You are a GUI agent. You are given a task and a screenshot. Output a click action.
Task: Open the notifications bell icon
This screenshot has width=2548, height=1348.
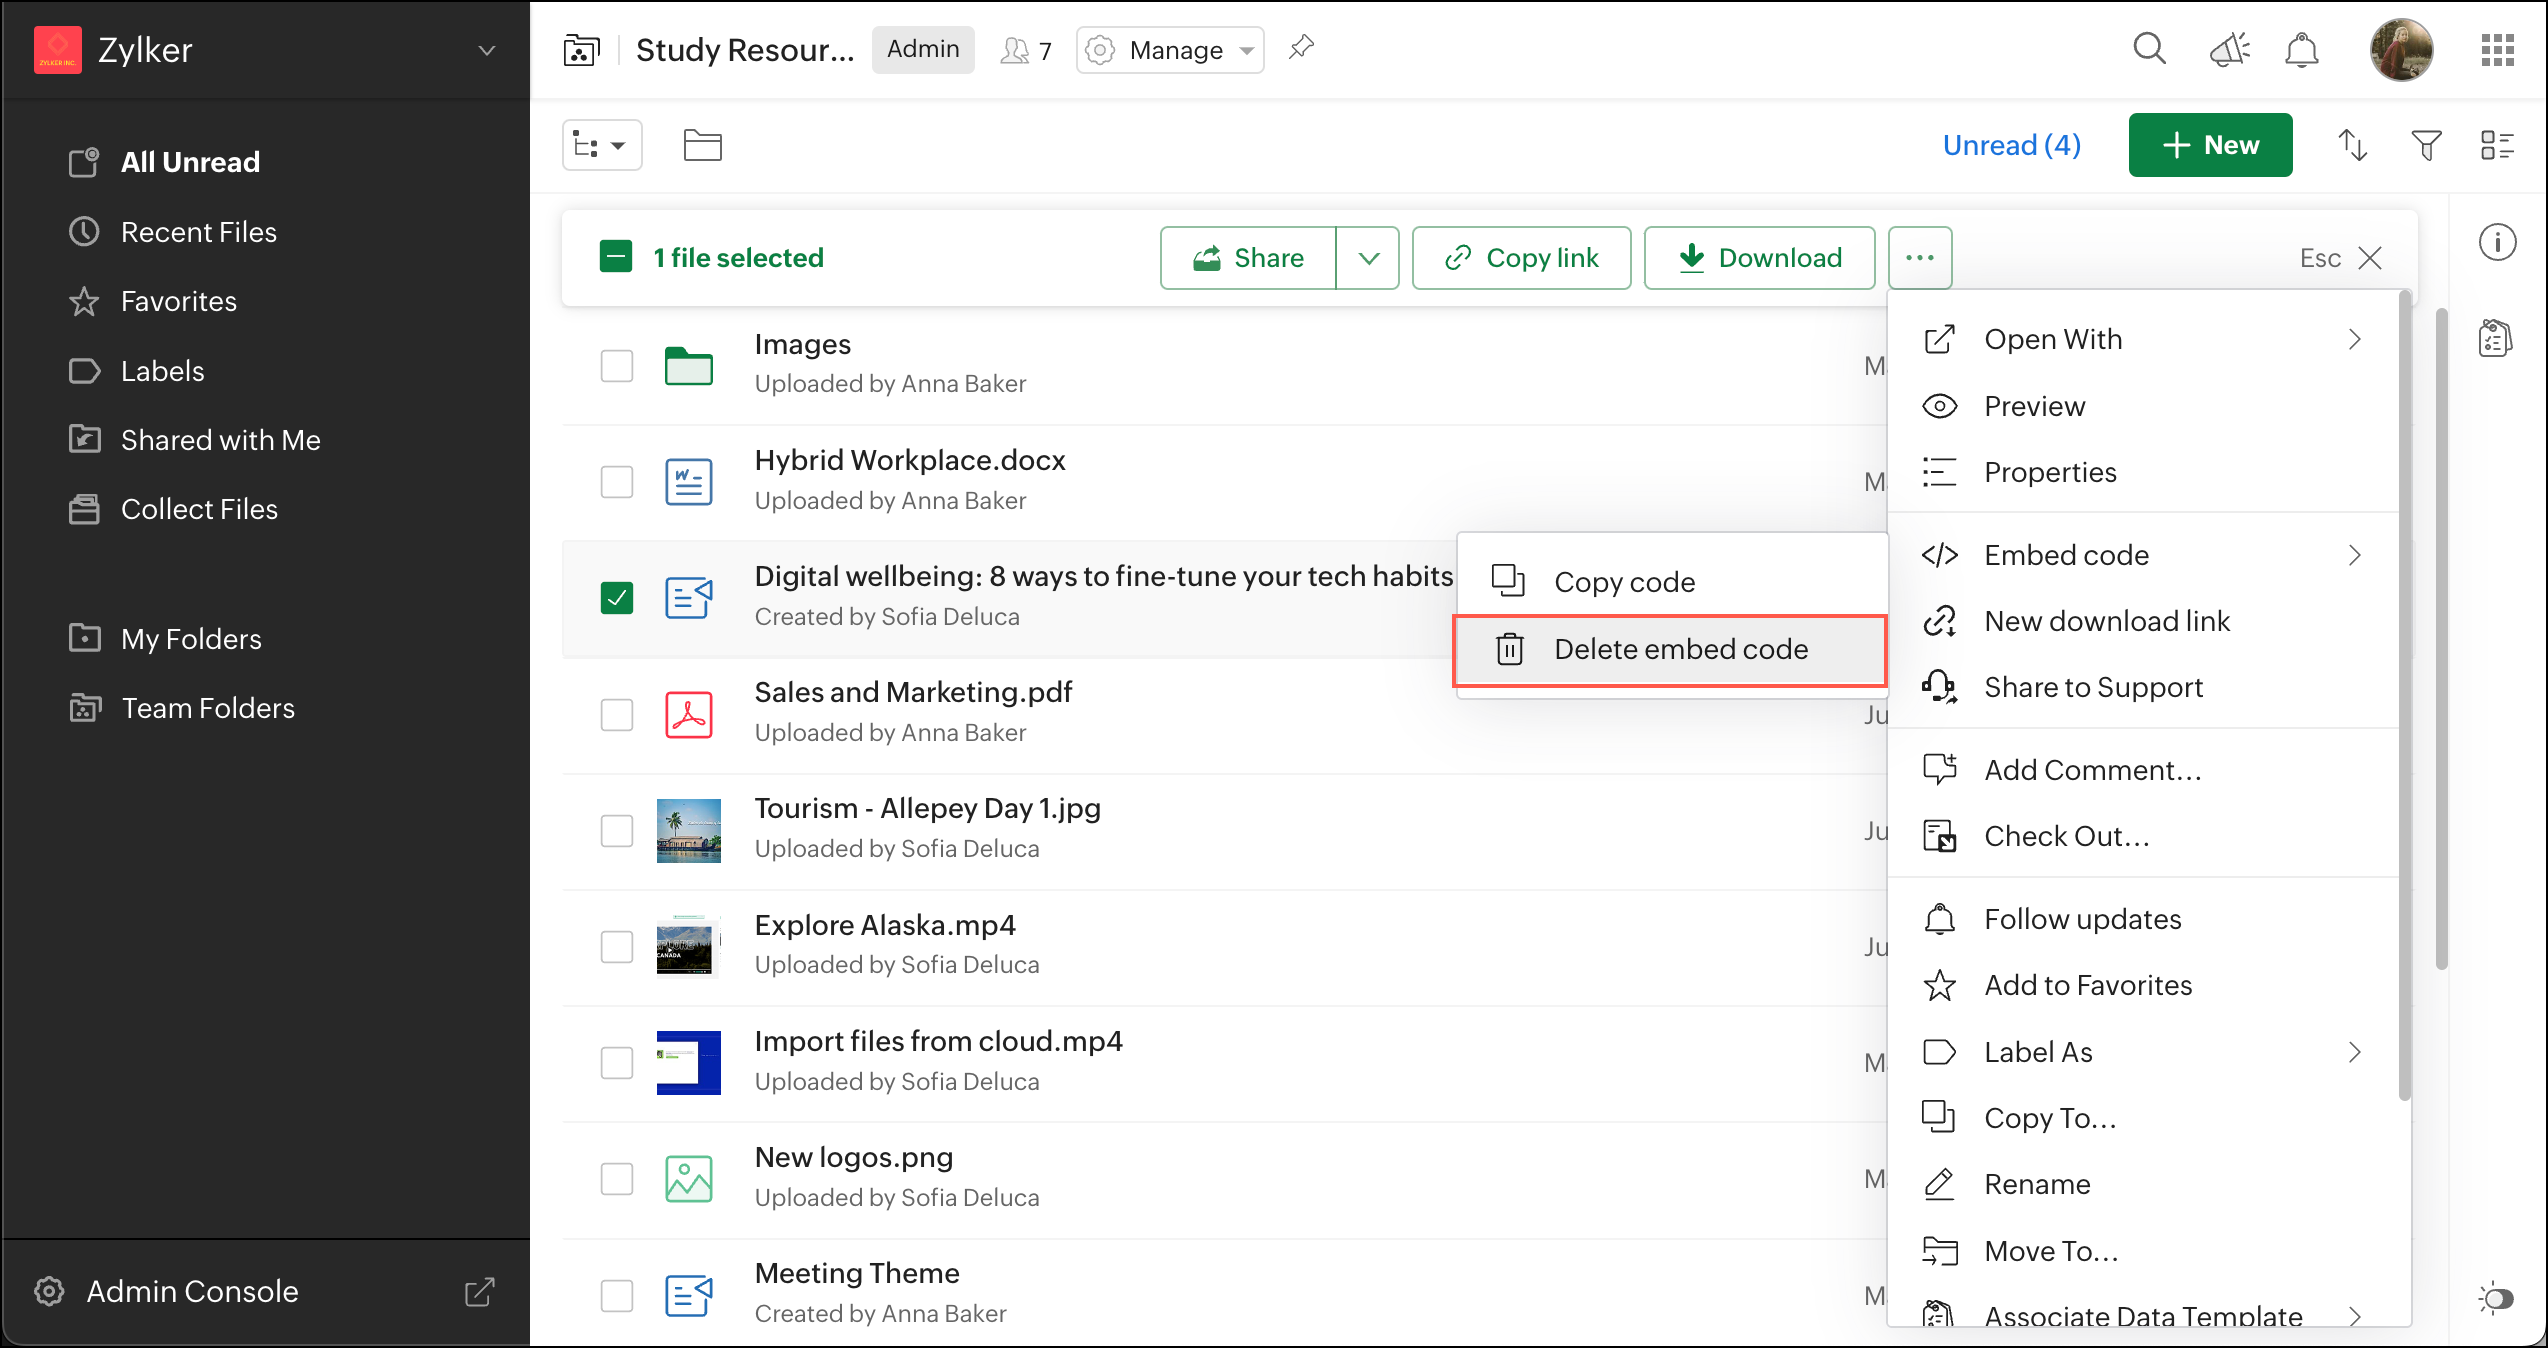2302,49
